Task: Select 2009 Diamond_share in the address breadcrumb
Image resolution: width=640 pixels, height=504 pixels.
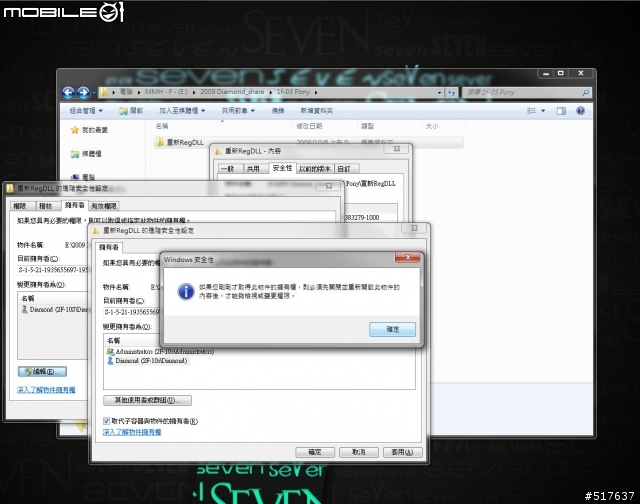Action: pos(232,92)
